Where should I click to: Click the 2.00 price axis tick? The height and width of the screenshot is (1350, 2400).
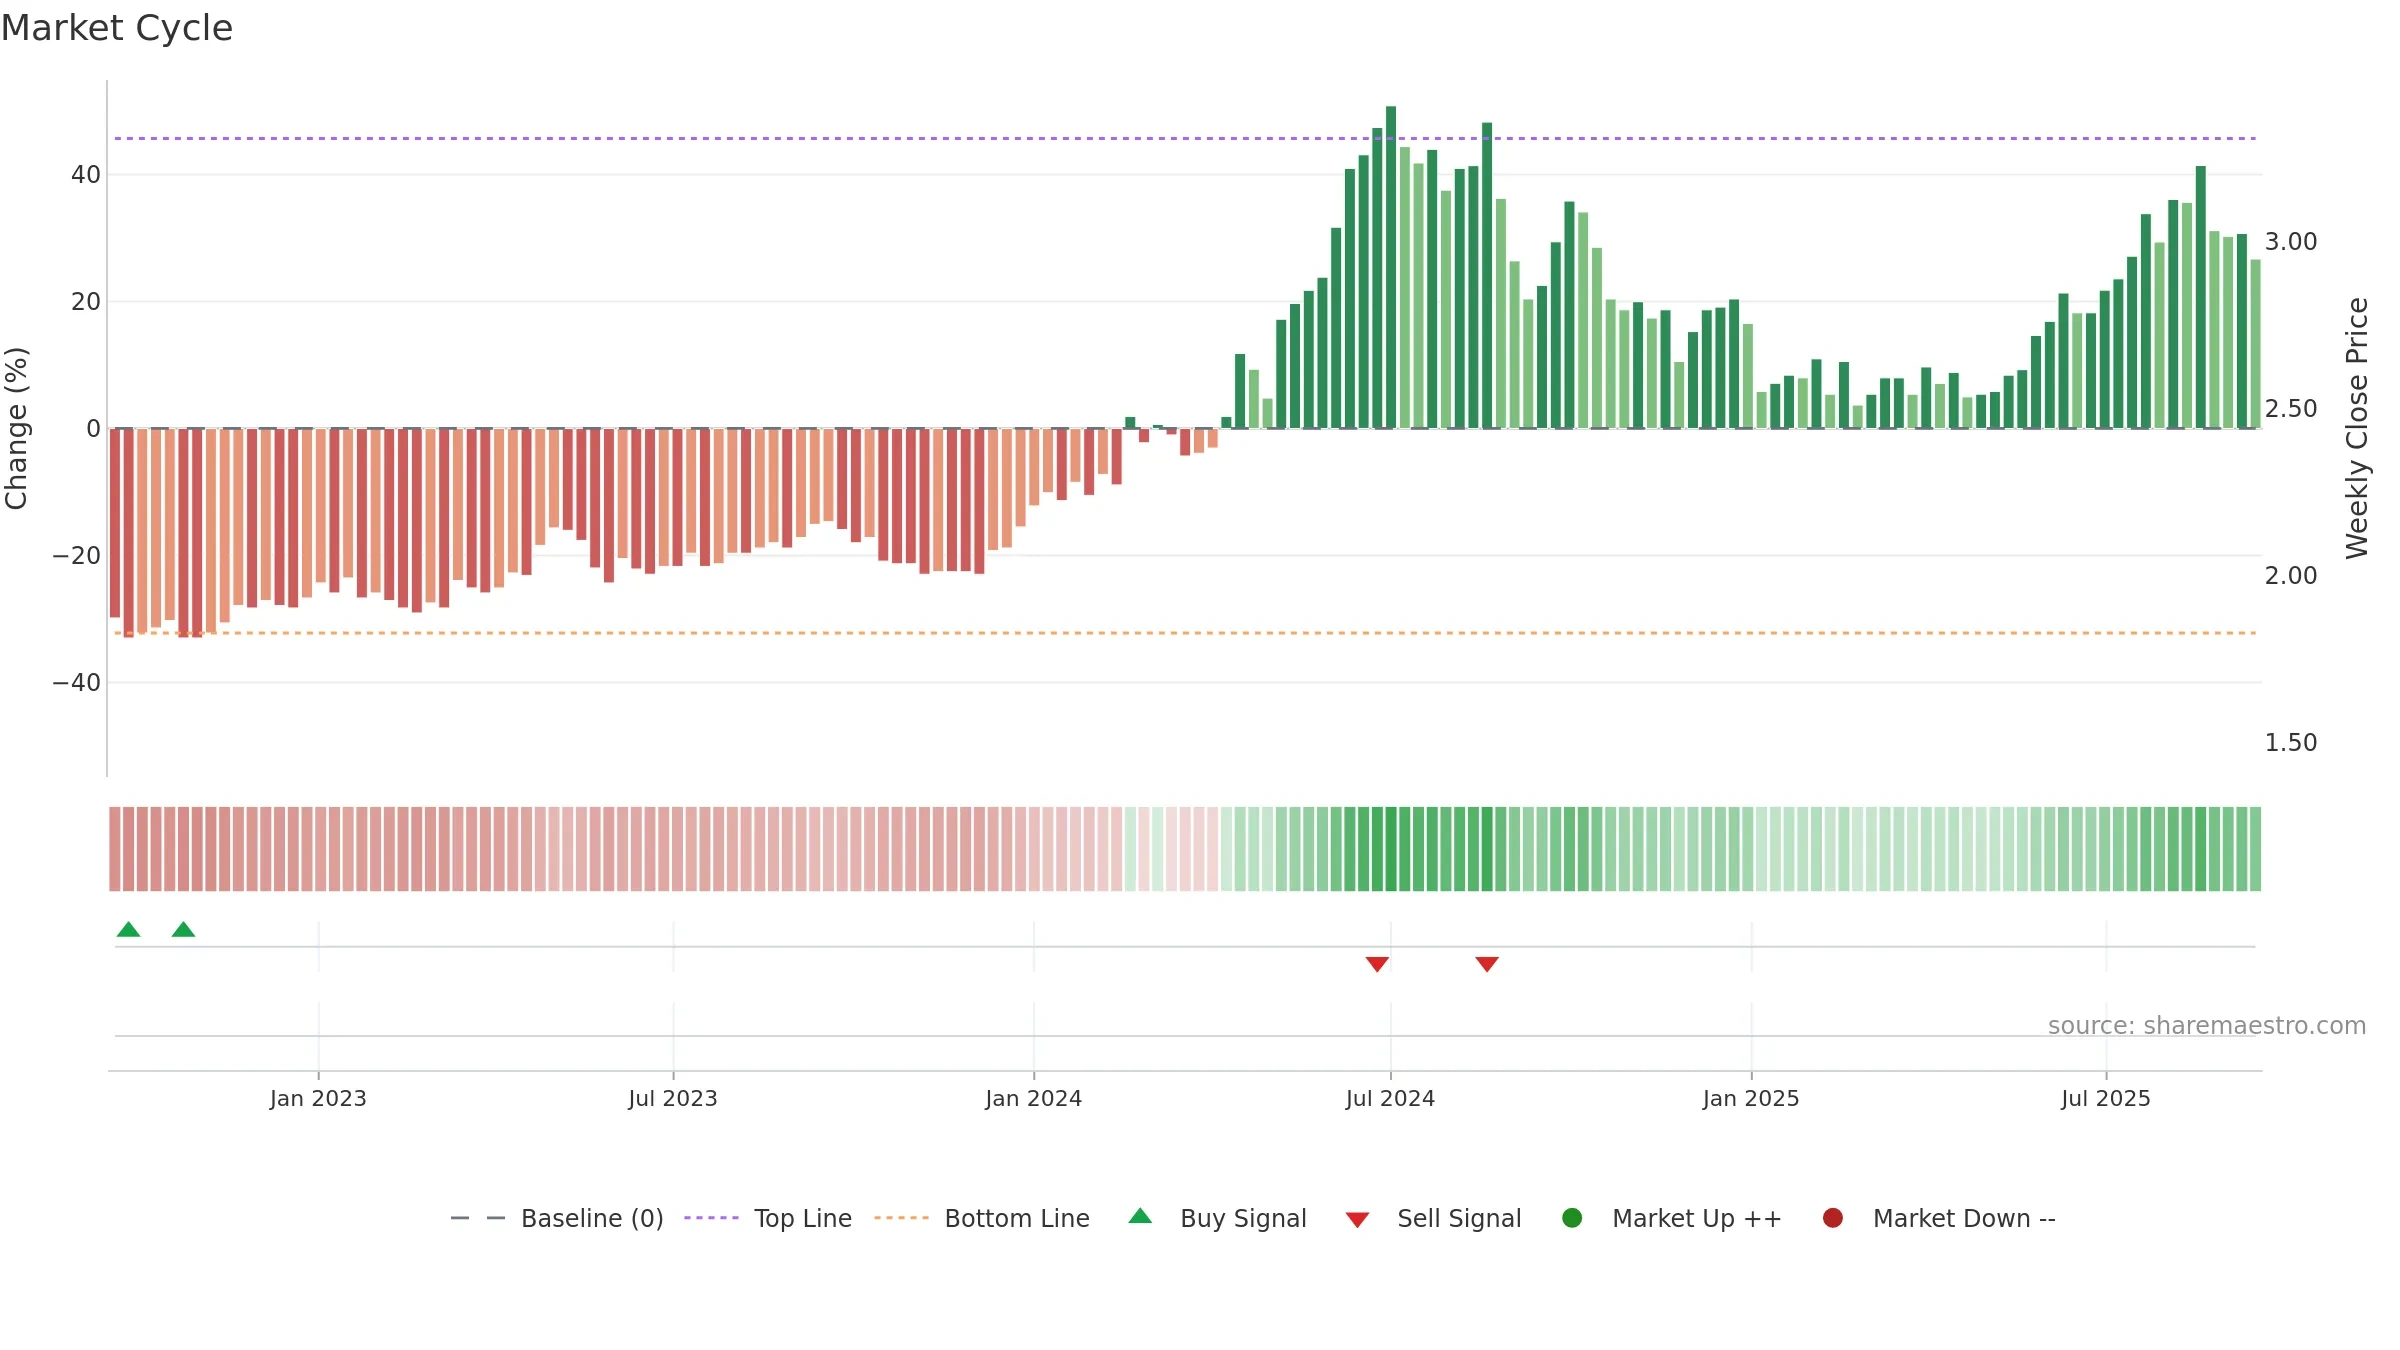(2291, 576)
